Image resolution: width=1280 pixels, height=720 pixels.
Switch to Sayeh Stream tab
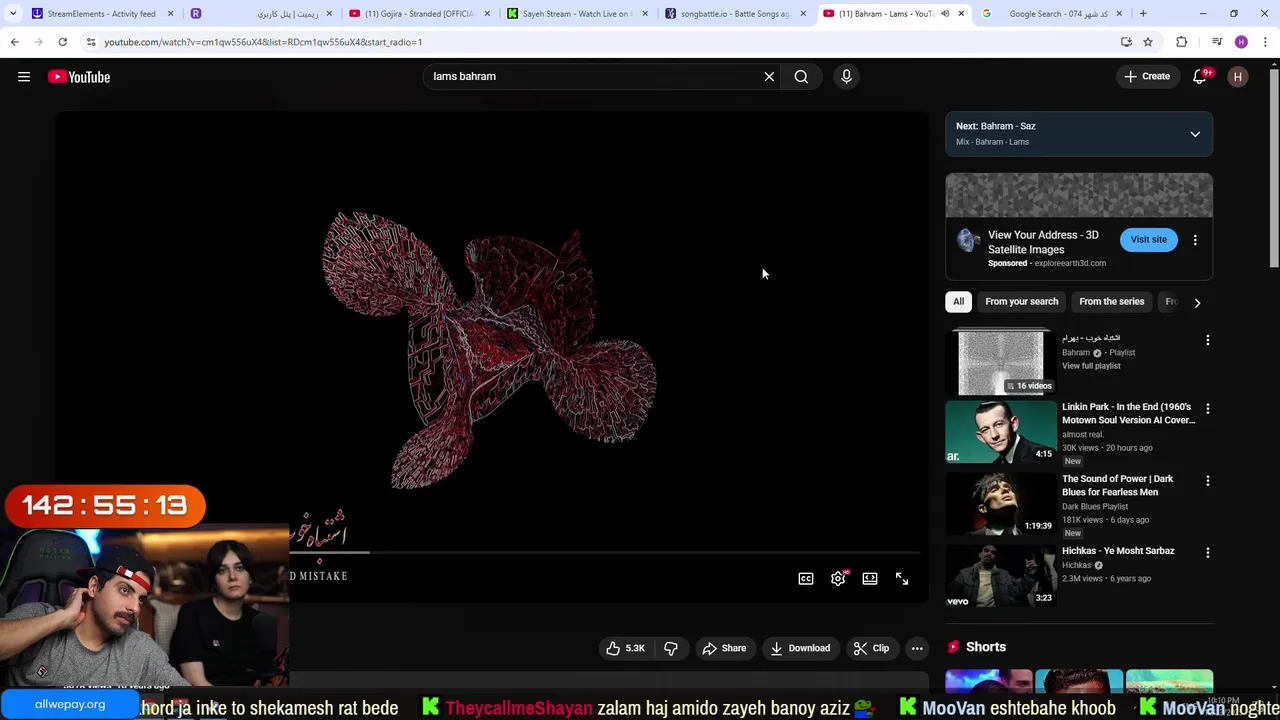click(576, 14)
